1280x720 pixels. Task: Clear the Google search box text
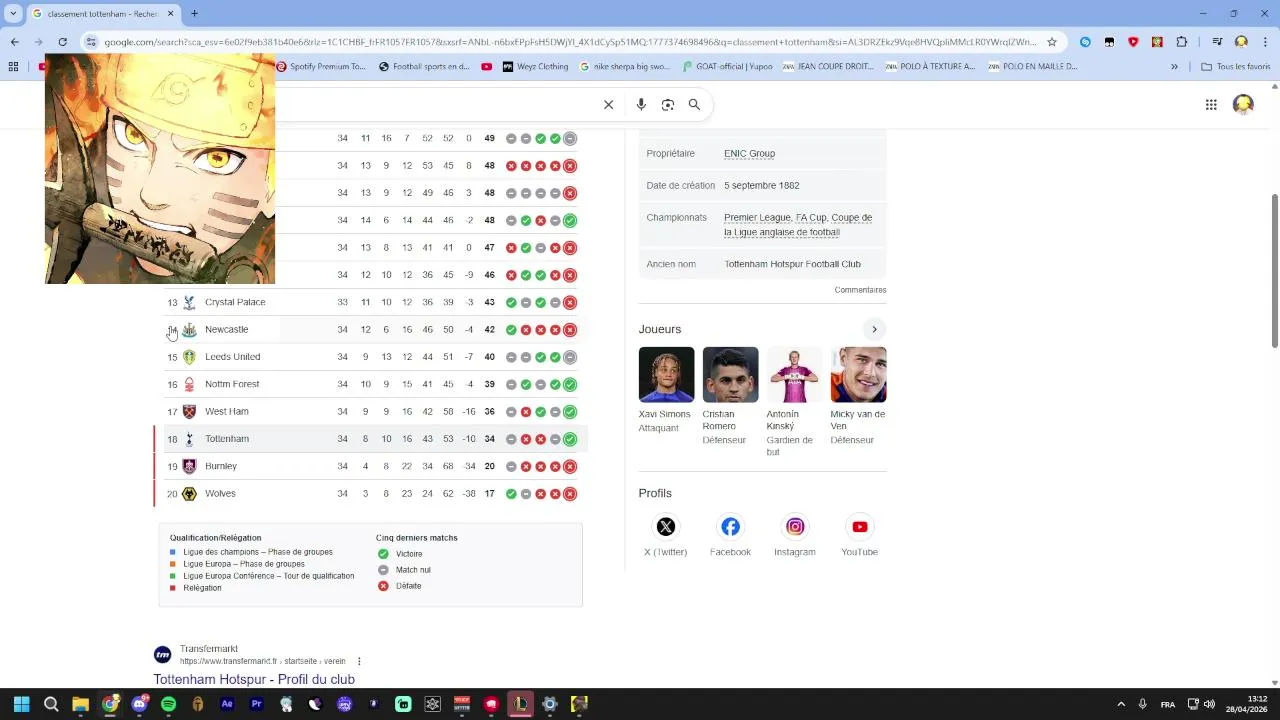[608, 104]
